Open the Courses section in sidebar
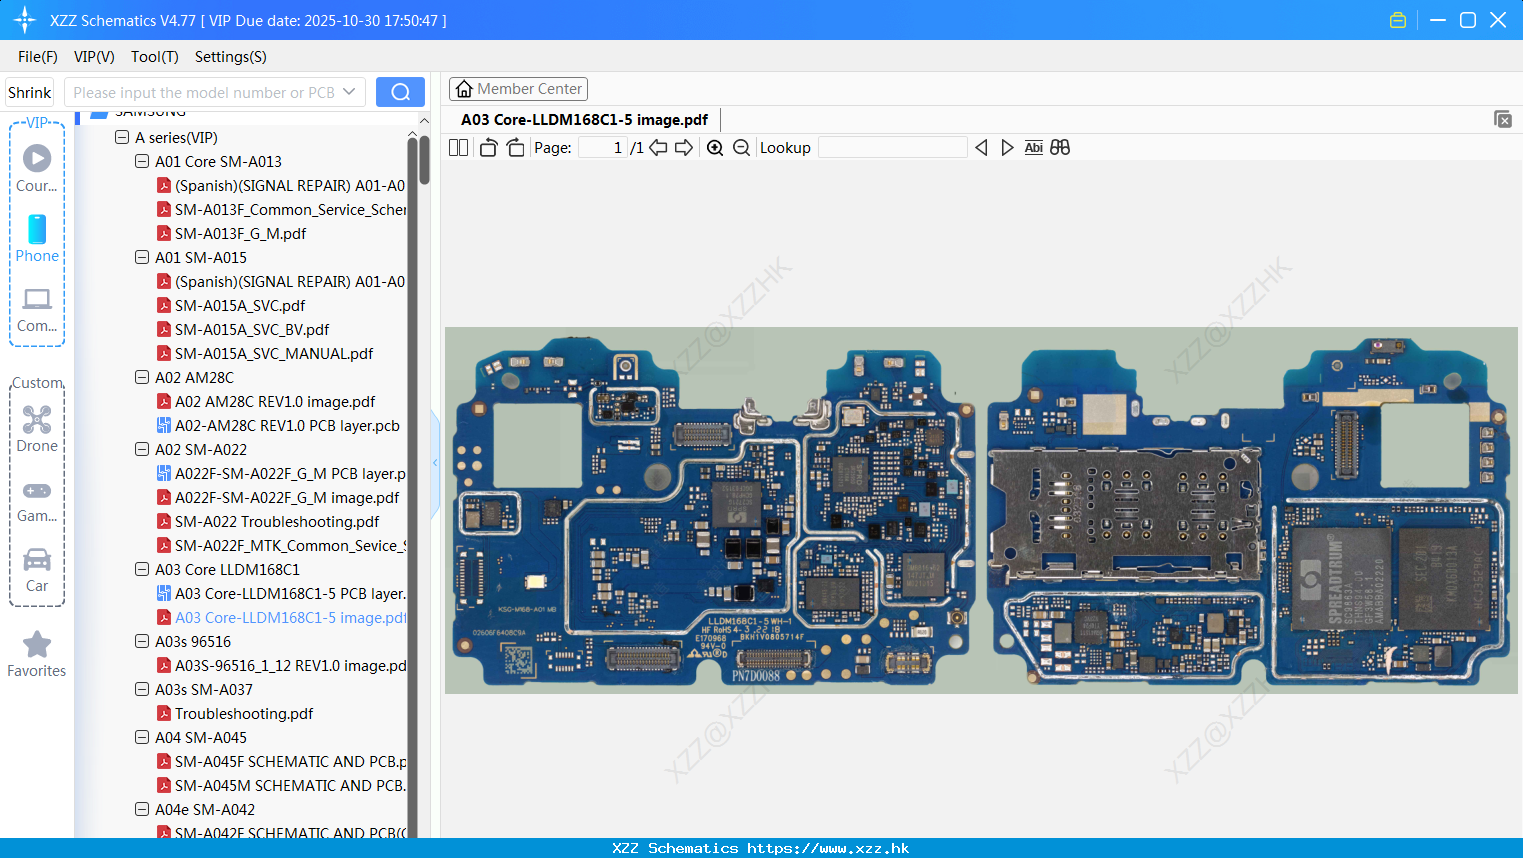The width and height of the screenshot is (1523, 858). coord(37,168)
